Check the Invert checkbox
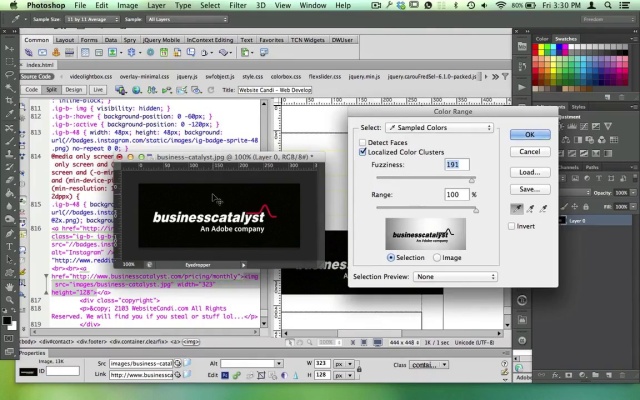 coord(511,226)
